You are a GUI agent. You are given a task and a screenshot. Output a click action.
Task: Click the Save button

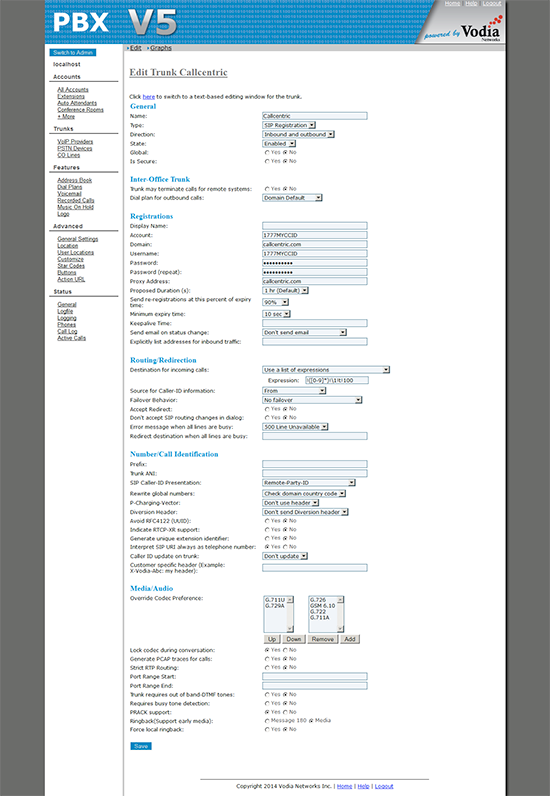tap(141, 746)
